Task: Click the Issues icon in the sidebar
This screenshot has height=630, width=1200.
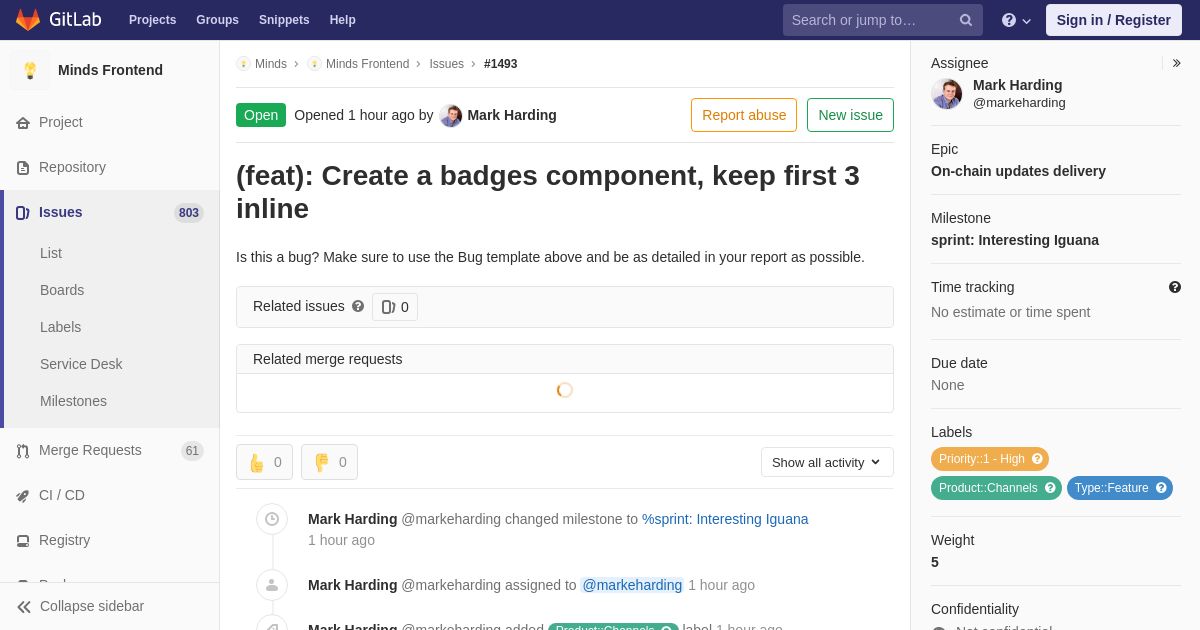Action: point(23,212)
